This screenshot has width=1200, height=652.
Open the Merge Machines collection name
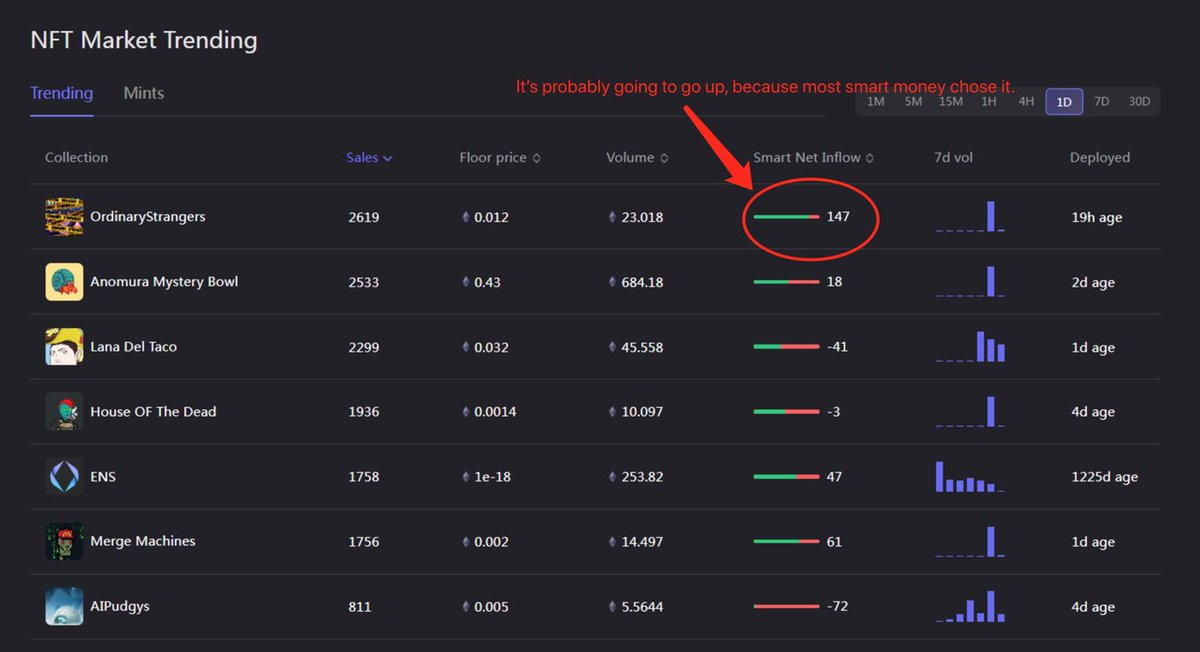tap(143, 541)
